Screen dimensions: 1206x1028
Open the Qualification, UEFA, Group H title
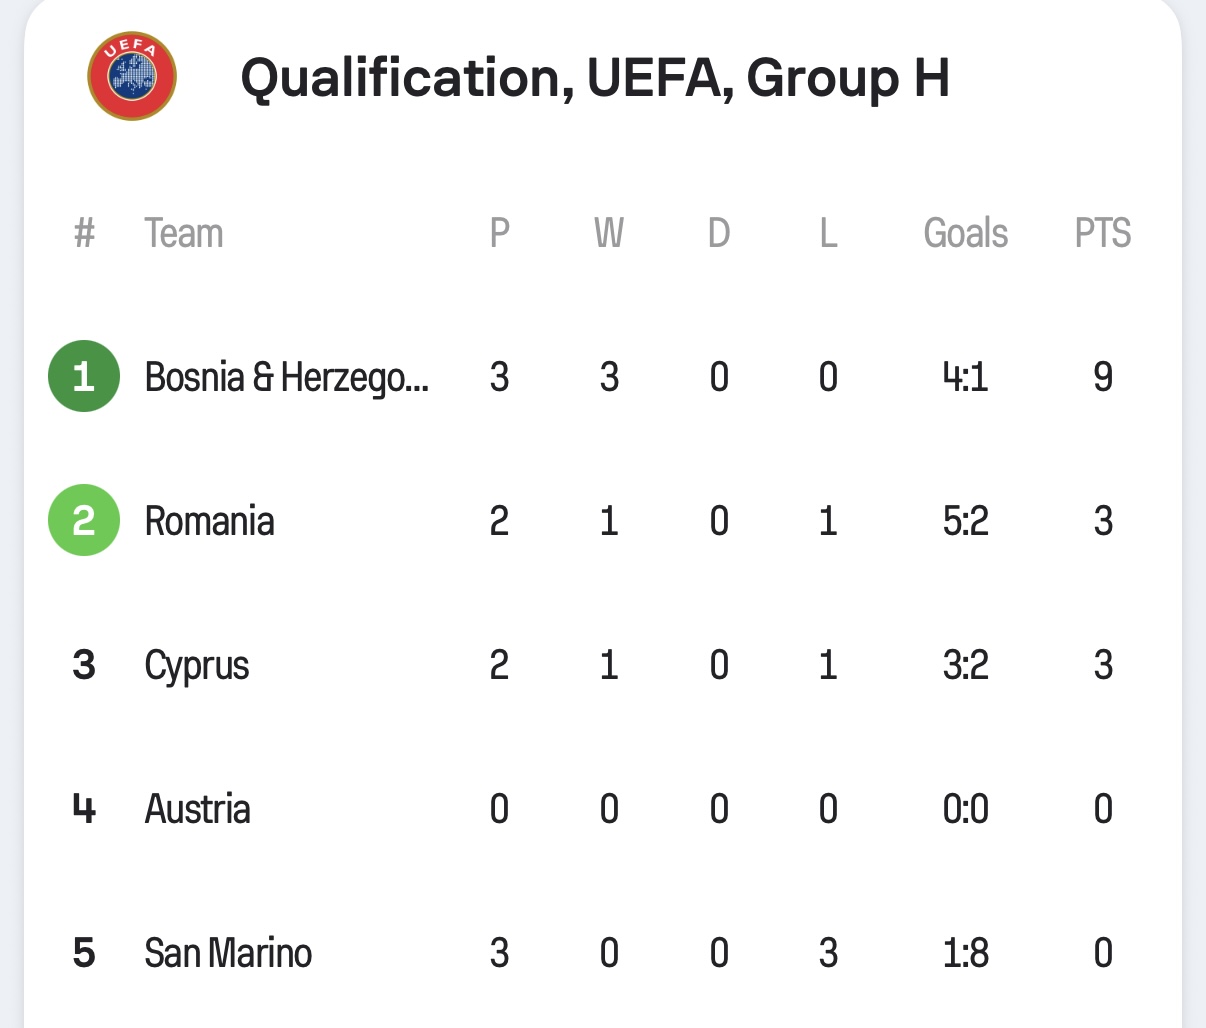tap(595, 78)
